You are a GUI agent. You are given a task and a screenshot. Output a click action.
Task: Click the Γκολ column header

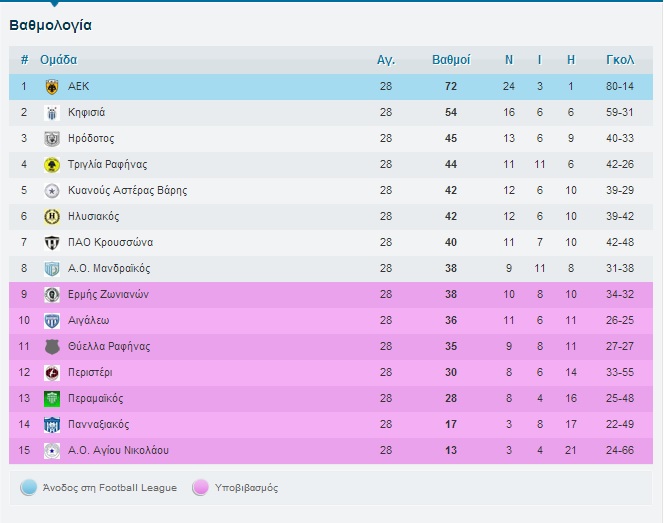tap(620, 60)
